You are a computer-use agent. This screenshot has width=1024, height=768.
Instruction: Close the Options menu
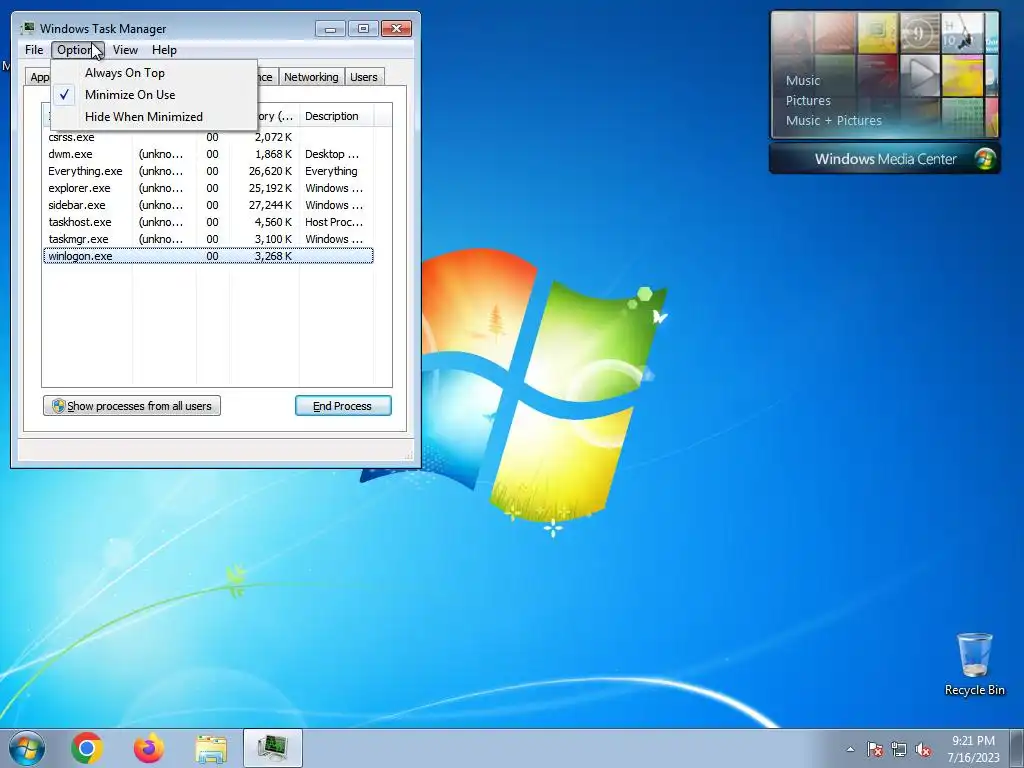[77, 50]
